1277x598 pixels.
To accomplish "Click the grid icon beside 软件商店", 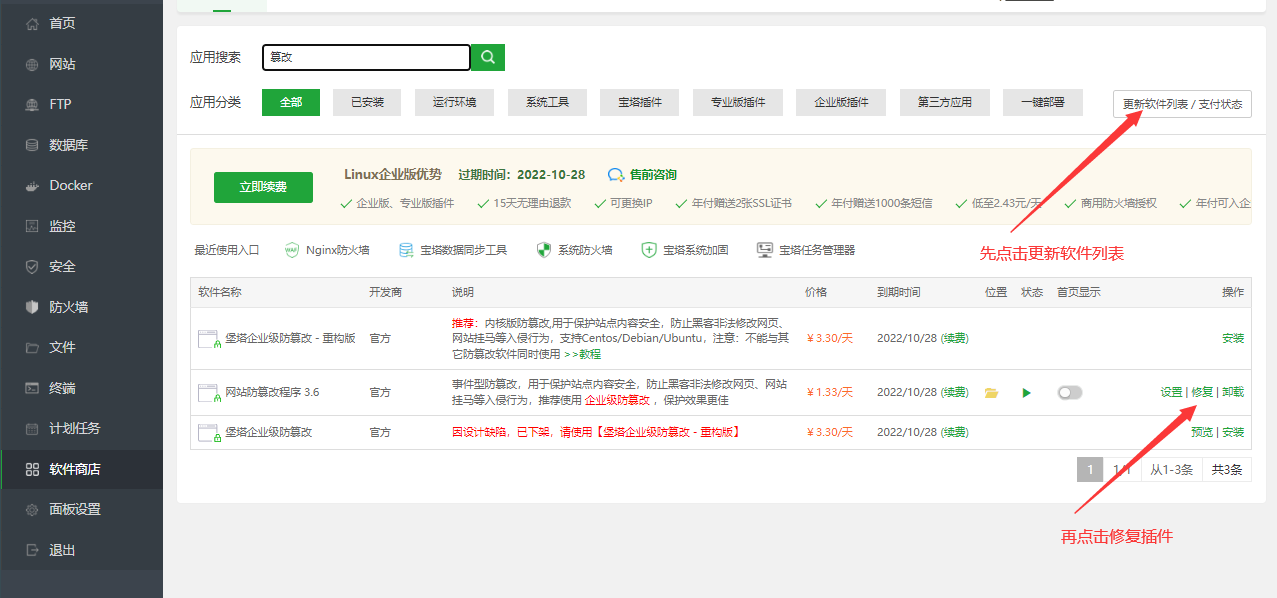I will 32,469.
